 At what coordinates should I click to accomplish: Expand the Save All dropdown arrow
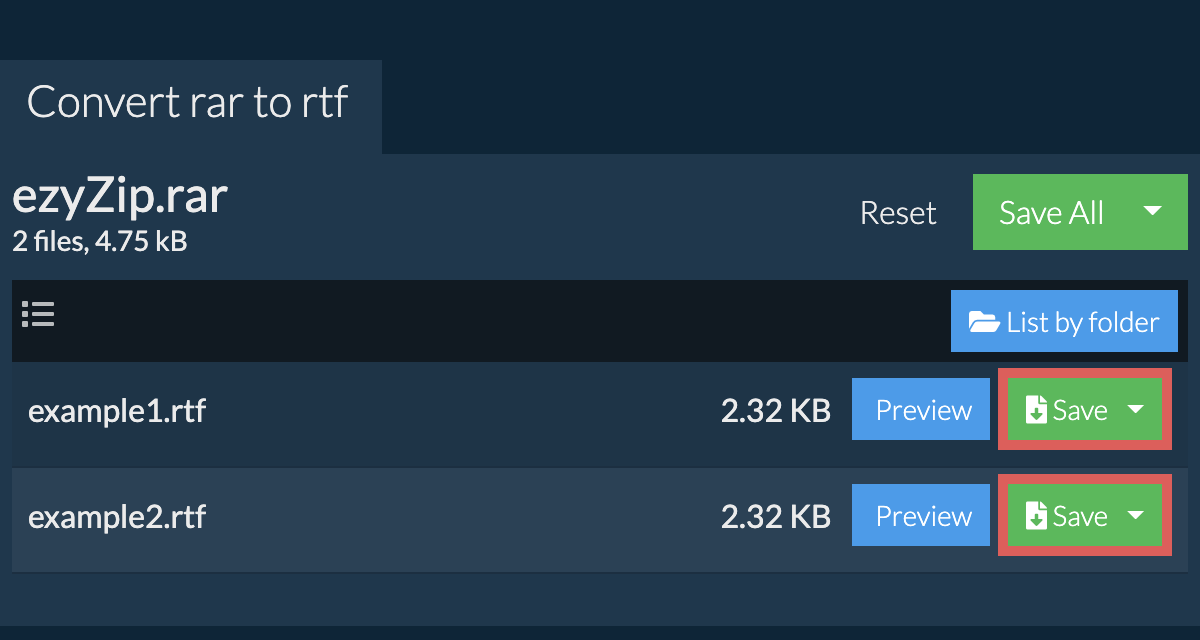(1152, 211)
